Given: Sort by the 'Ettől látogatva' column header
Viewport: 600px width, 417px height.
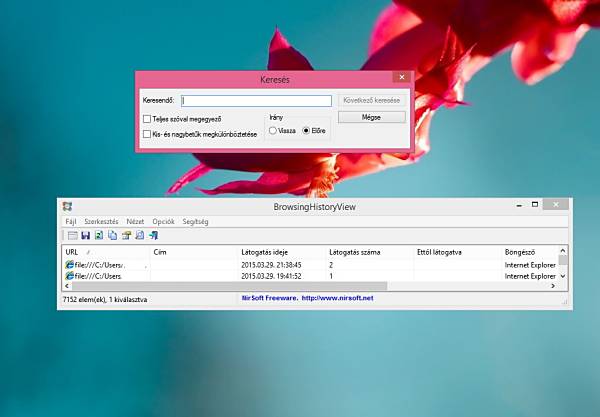Looking at the screenshot, I should coord(457,252).
